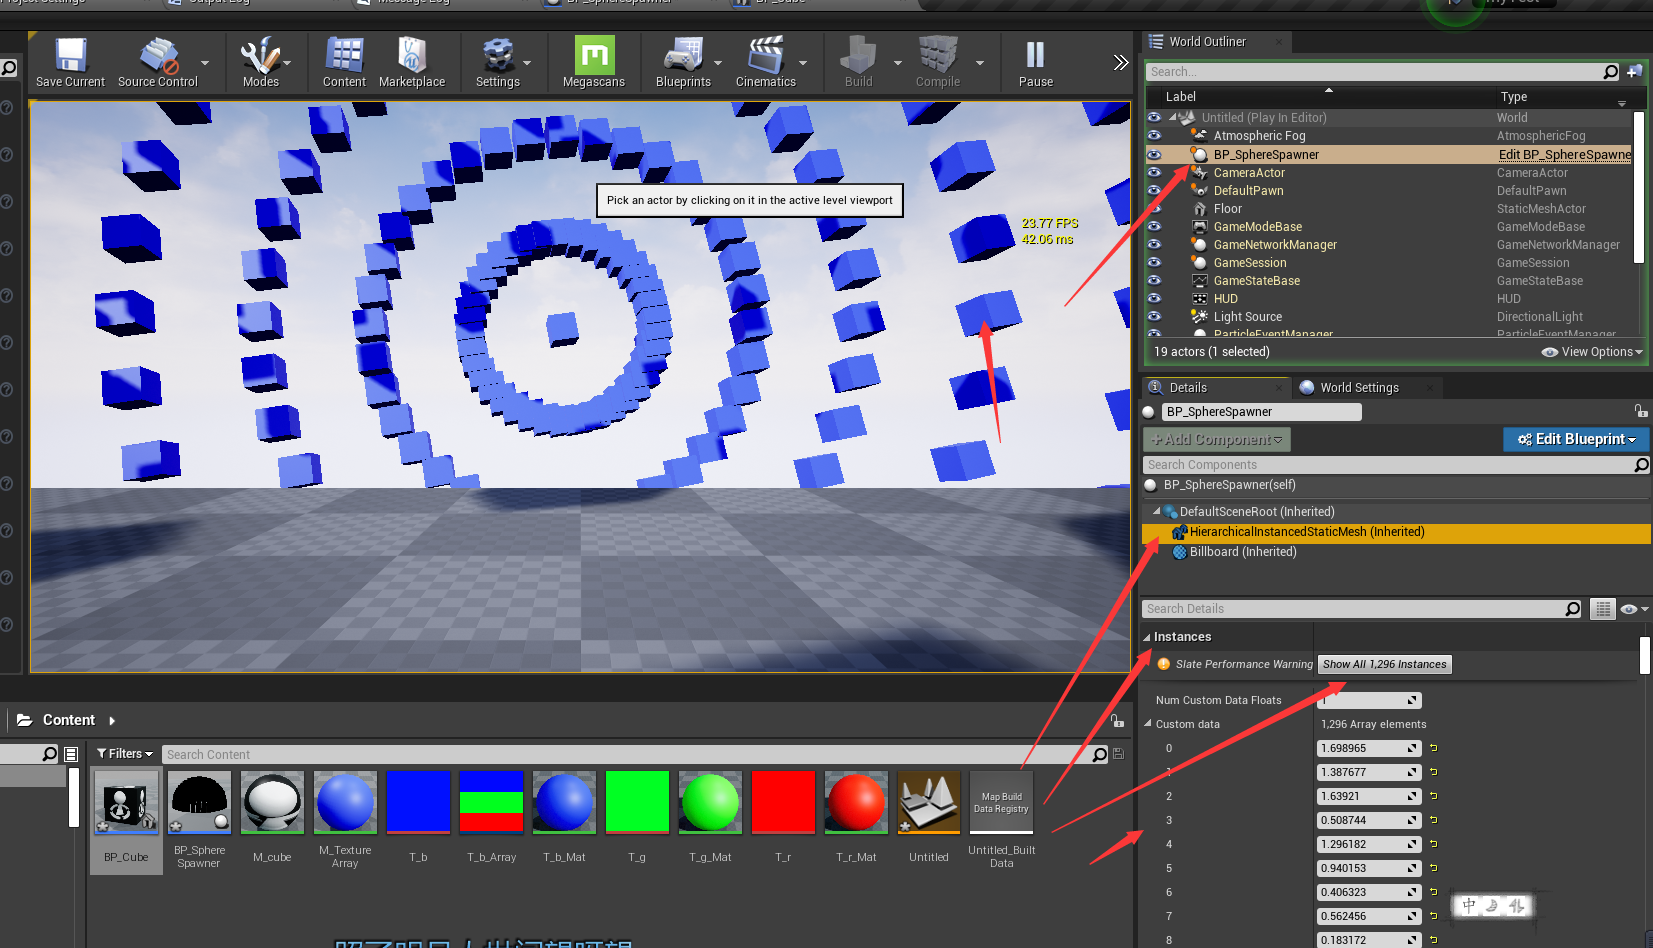Toggle visibility of the Light Source actor
Viewport: 1653px width, 948px height.
[x=1154, y=316]
